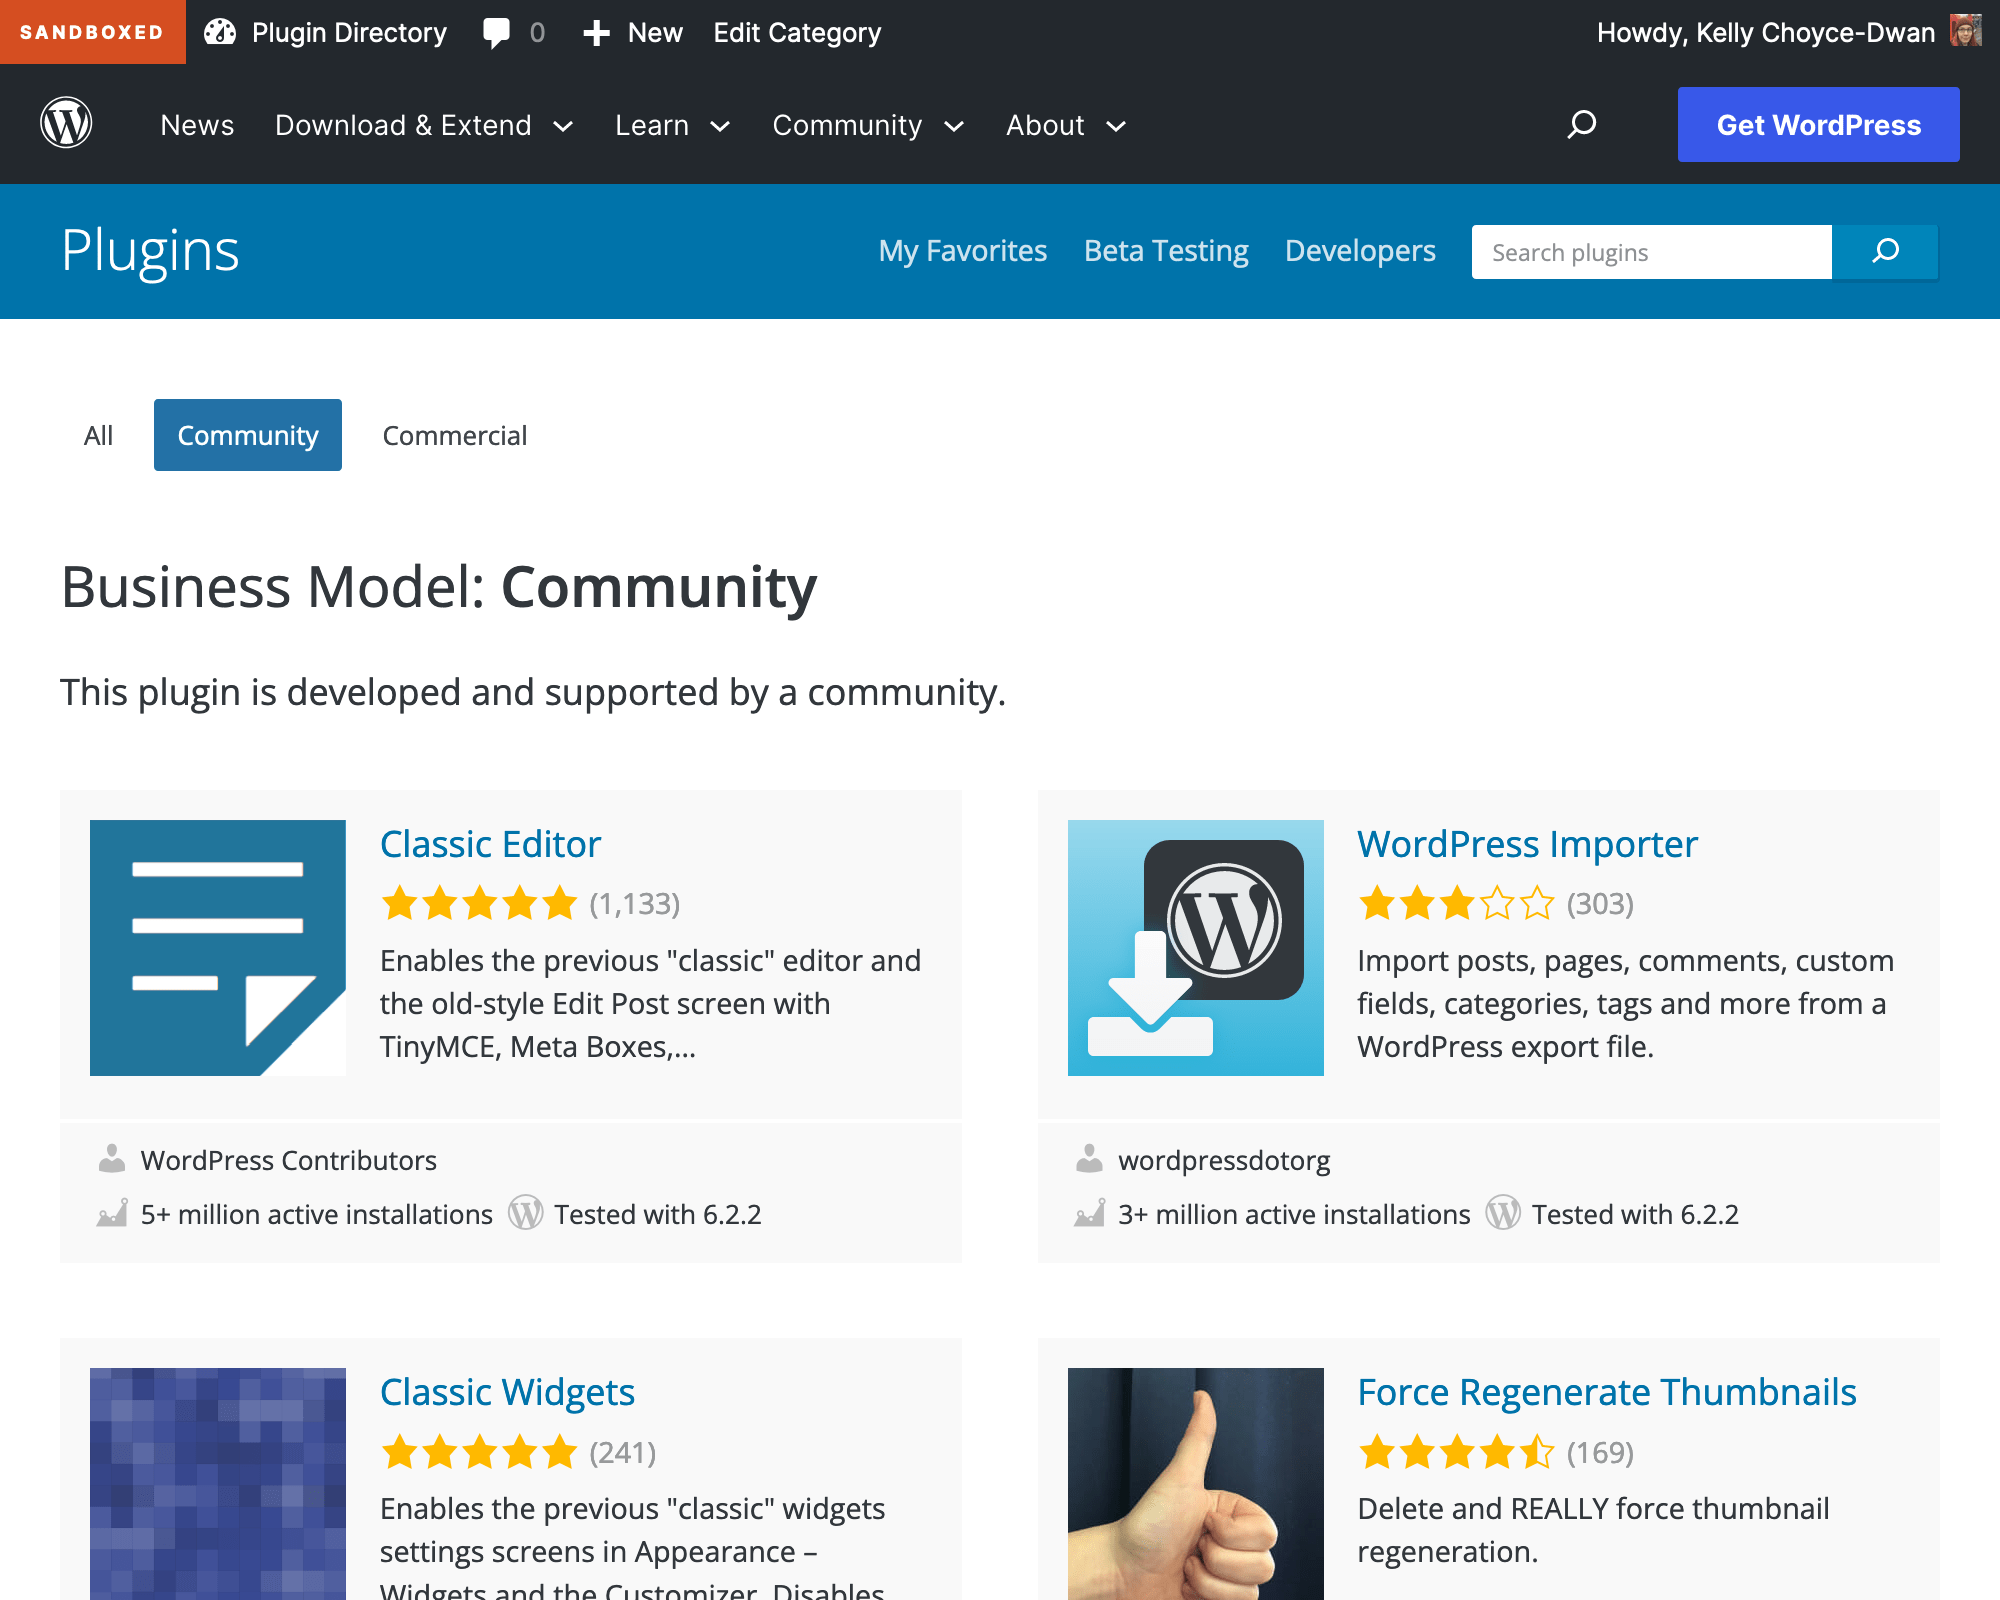The width and height of the screenshot is (2000, 1600).
Task: Click the comments bubble icon in the admin bar
Action: [x=496, y=32]
